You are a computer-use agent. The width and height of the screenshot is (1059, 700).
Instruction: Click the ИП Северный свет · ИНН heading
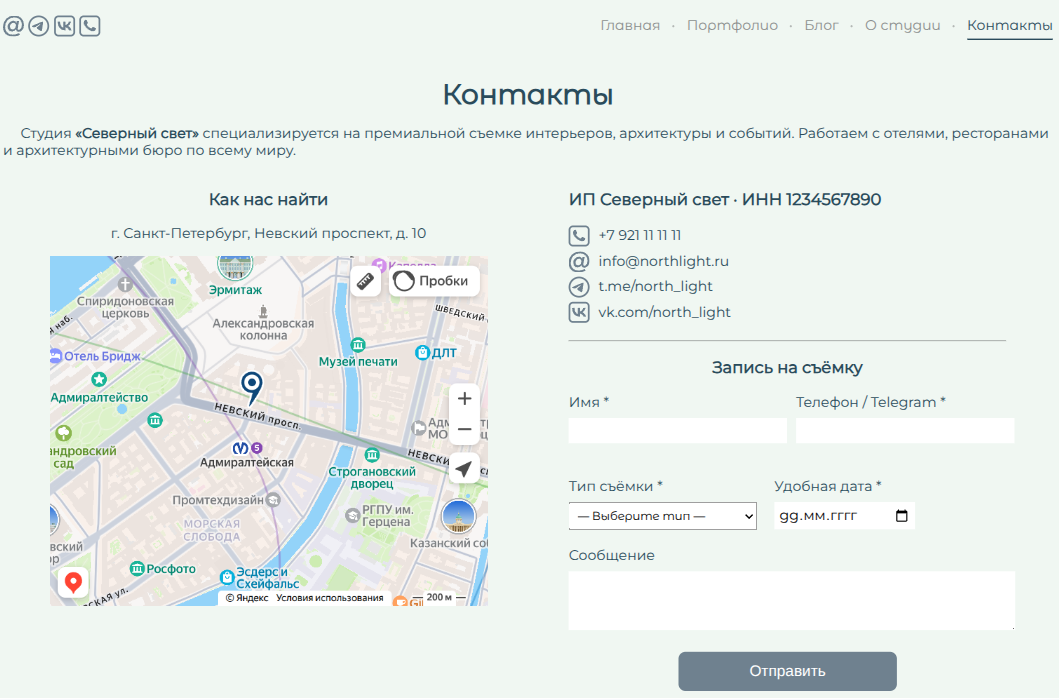click(725, 199)
